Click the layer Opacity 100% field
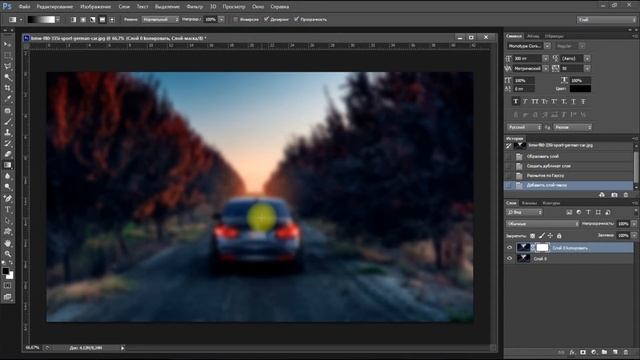 623,224
